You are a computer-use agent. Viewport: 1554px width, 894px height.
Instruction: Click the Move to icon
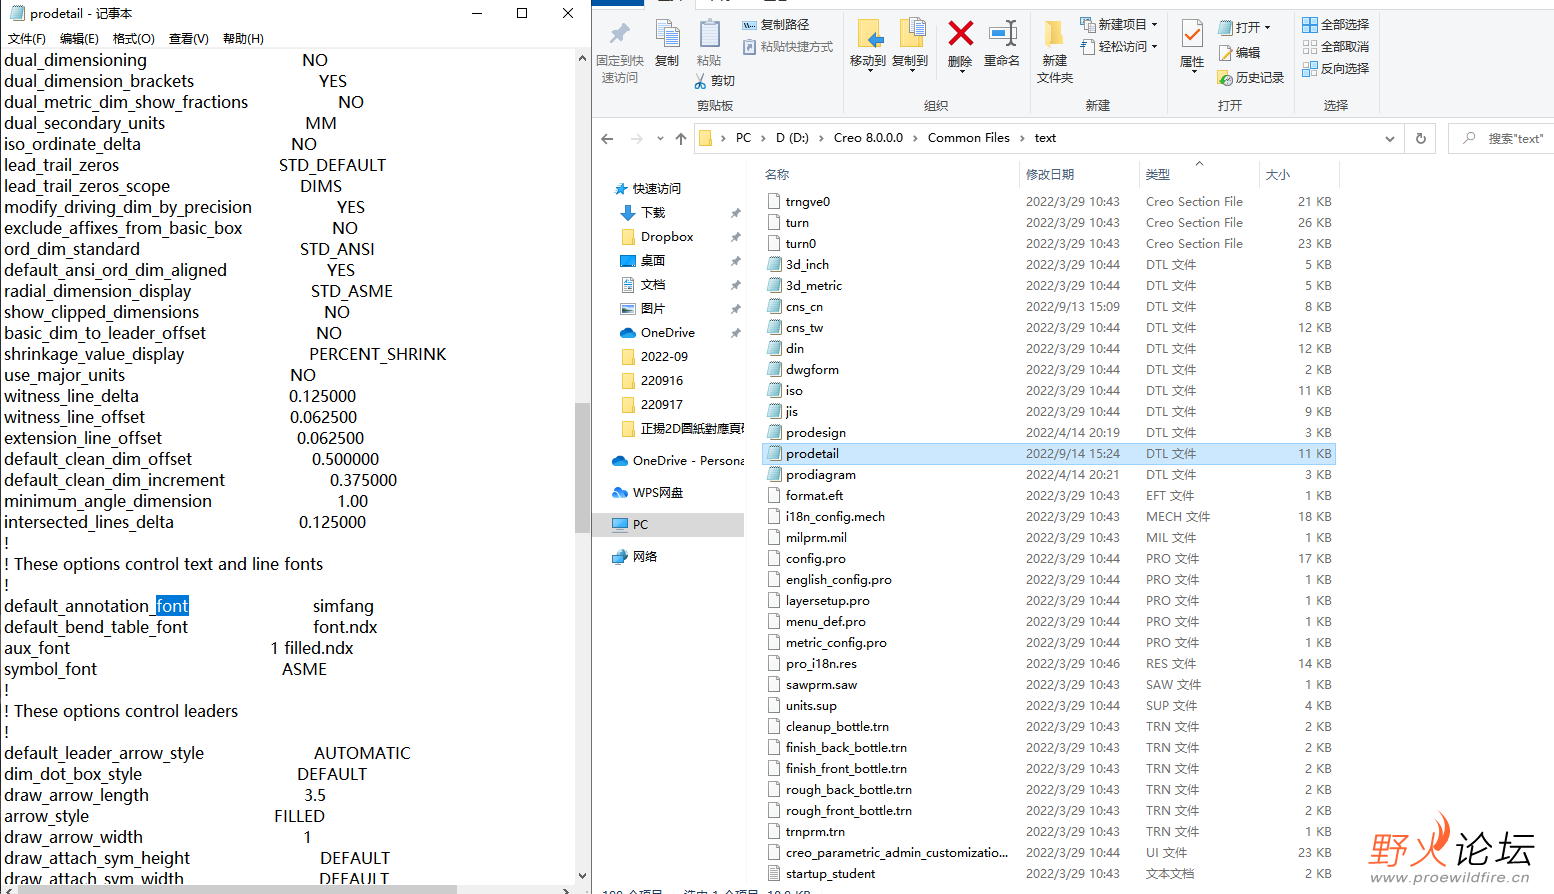(869, 33)
